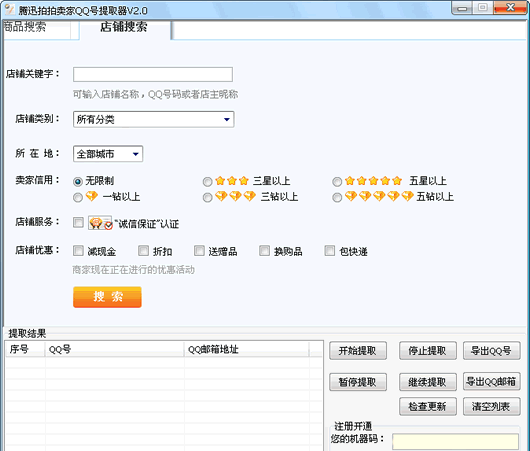
Task: Select the 五星以上 radio button
Action: point(337,182)
